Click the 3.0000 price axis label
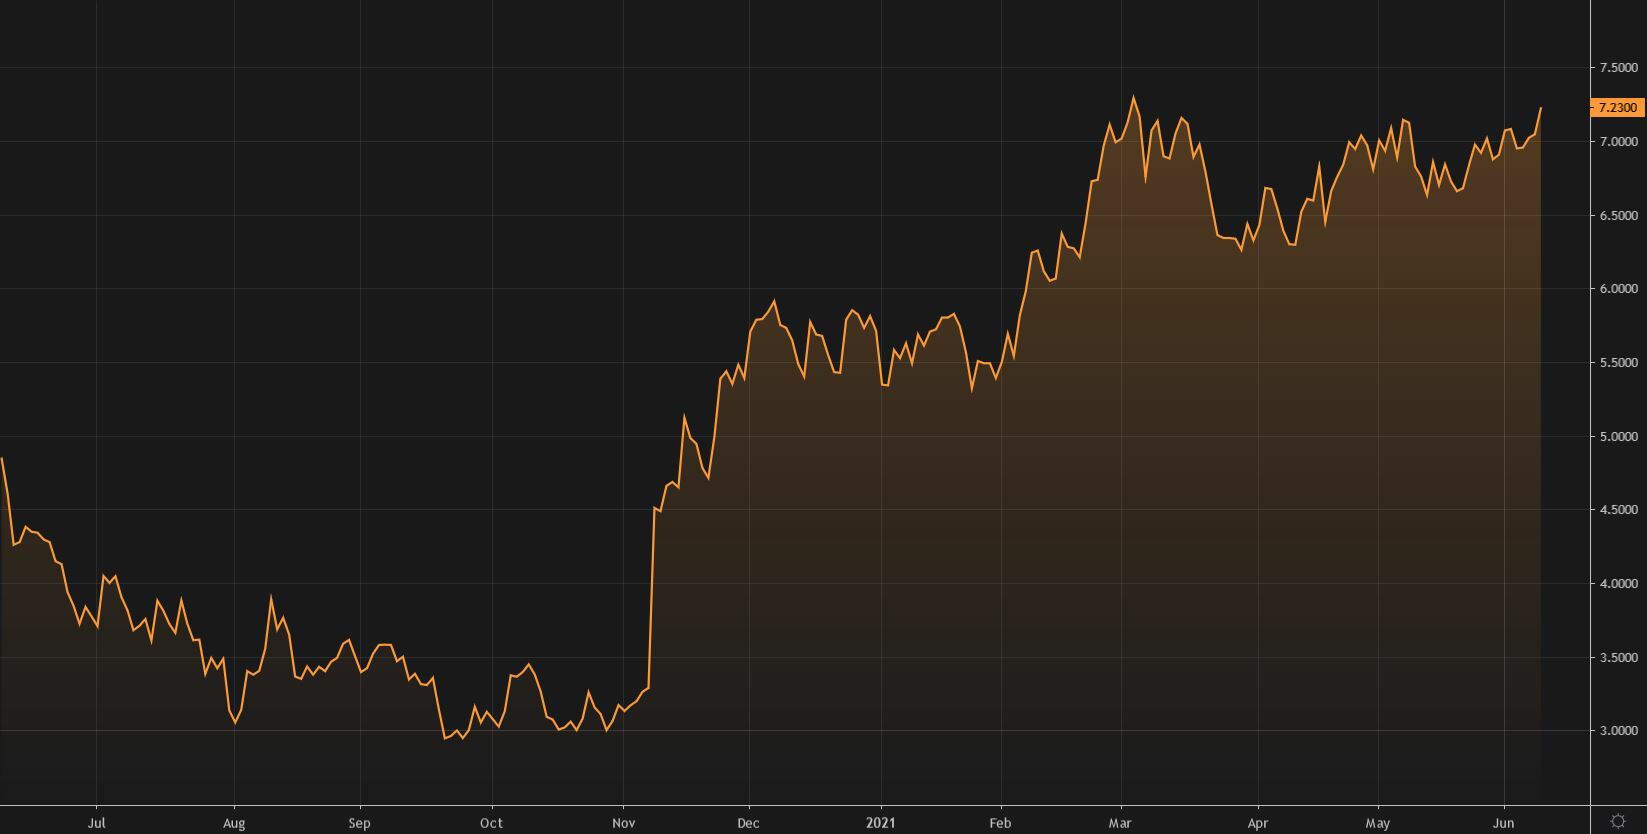Screen dimensions: 1647x834 (x=1618, y=731)
